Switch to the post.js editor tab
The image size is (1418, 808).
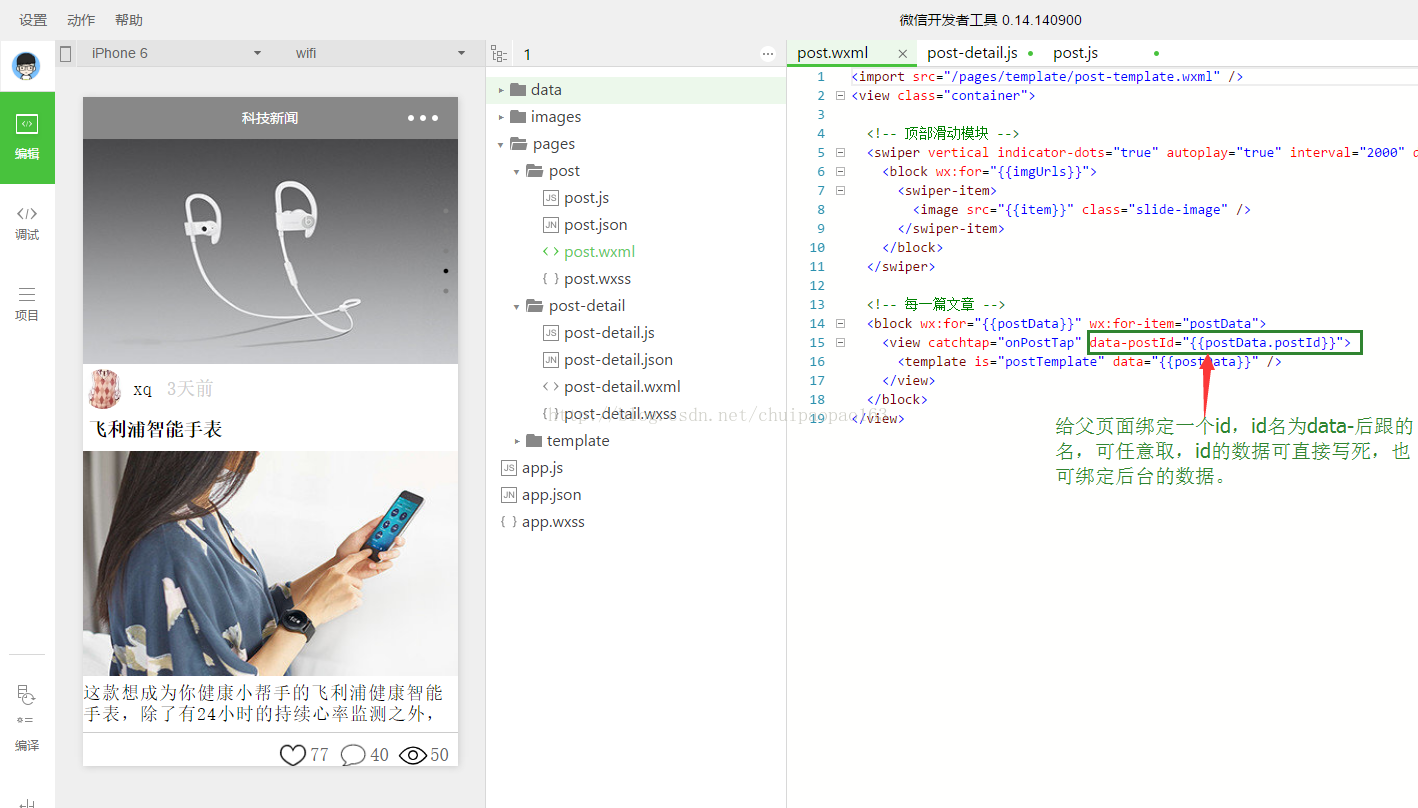click(x=1075, y=53)
